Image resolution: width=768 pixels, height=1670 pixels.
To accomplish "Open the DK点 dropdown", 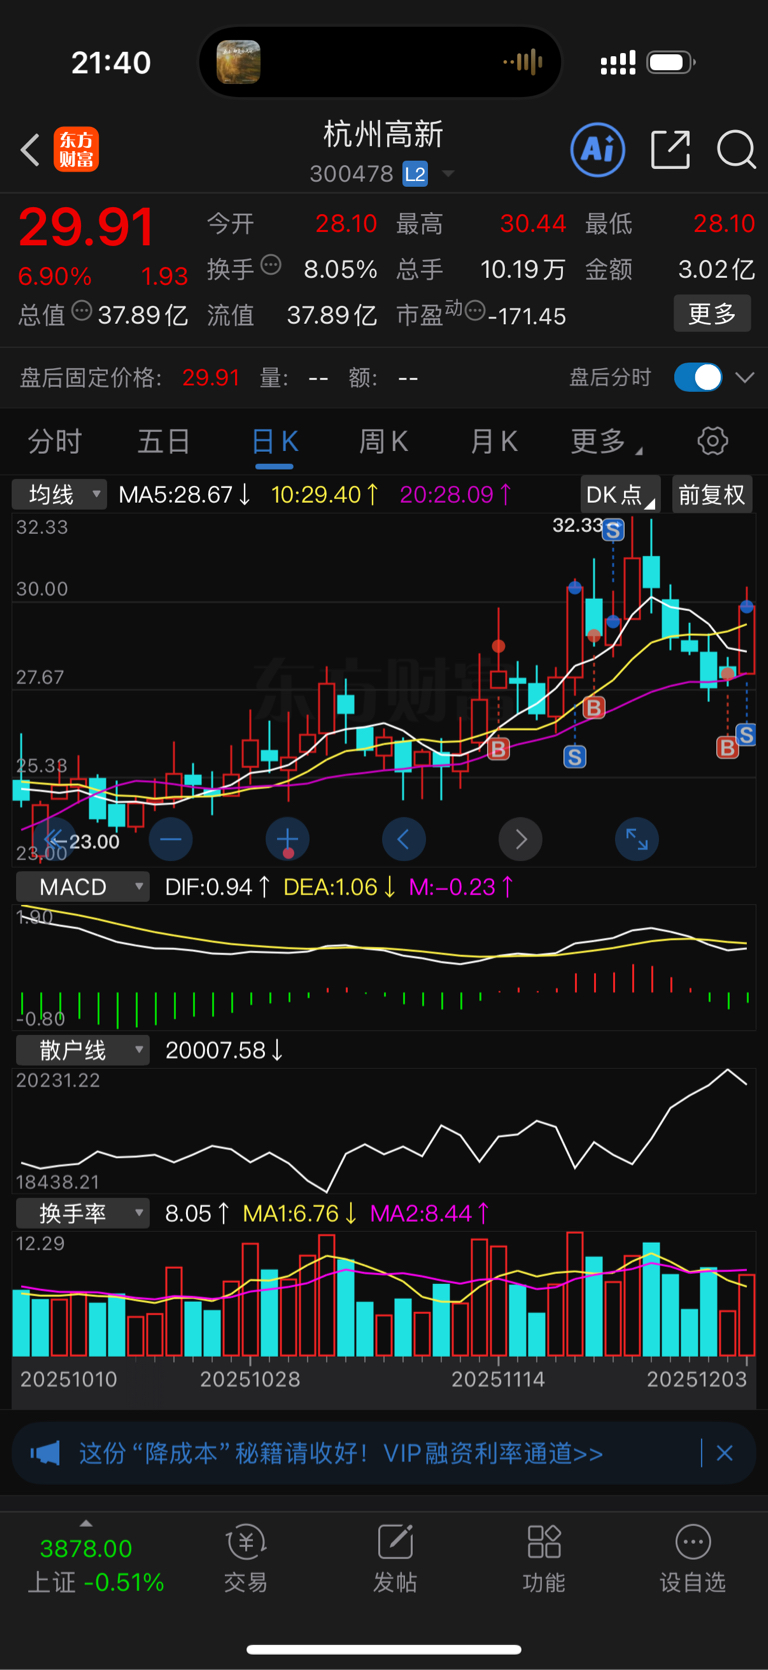I will point(620,495).
